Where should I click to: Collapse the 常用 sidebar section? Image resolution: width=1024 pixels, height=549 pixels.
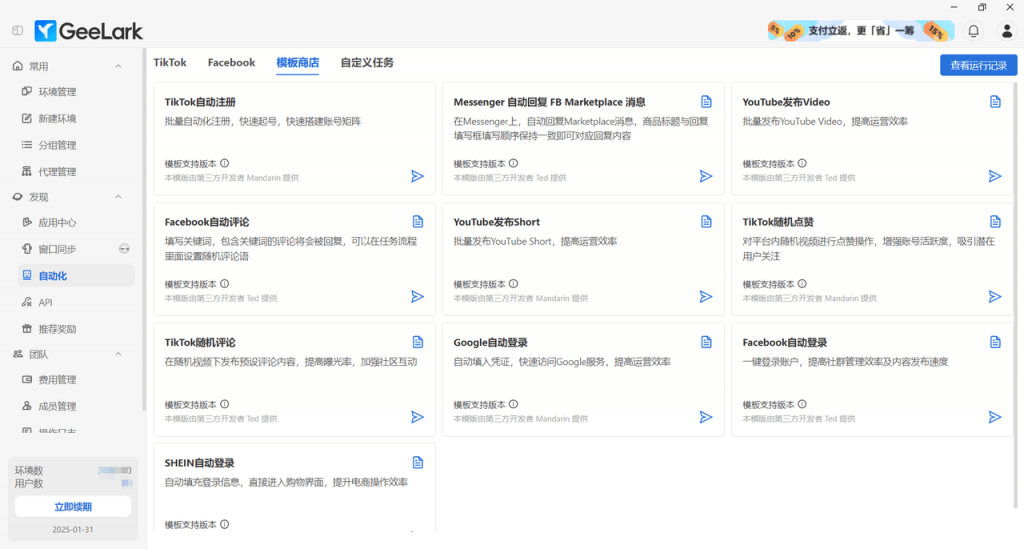pos(118,66)
